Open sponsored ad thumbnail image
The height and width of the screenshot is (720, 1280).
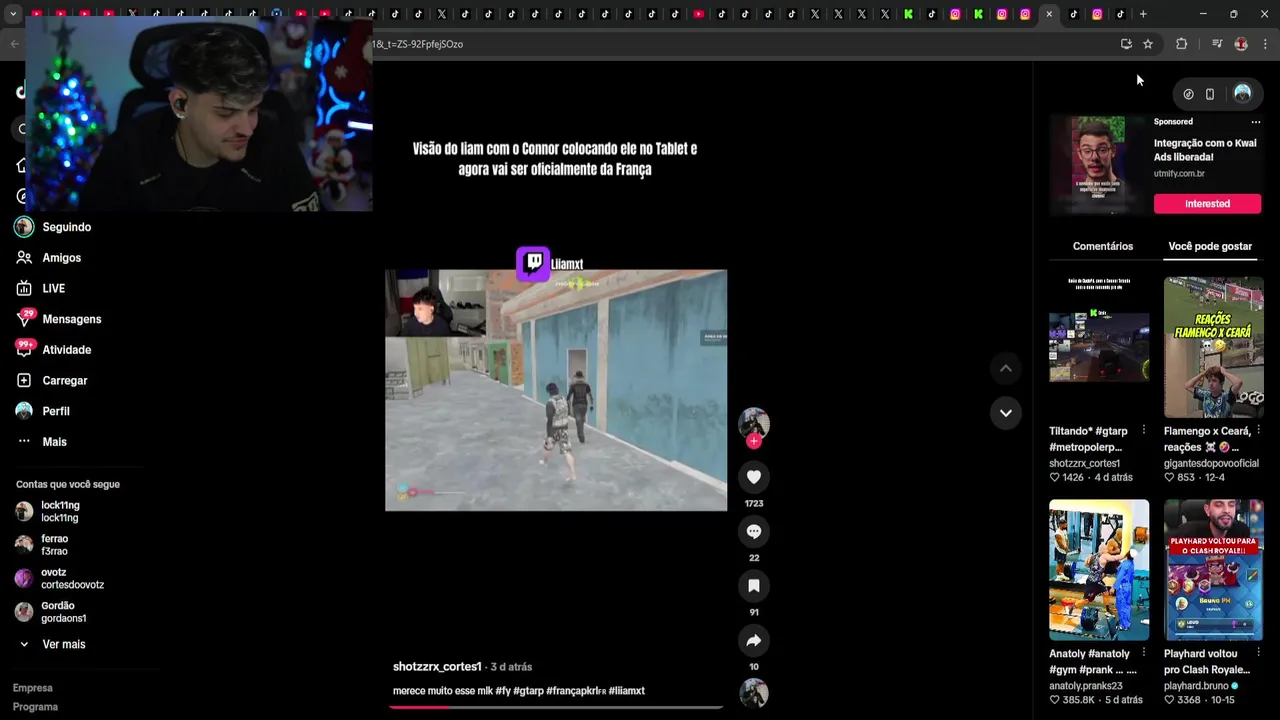[1097, 165]
